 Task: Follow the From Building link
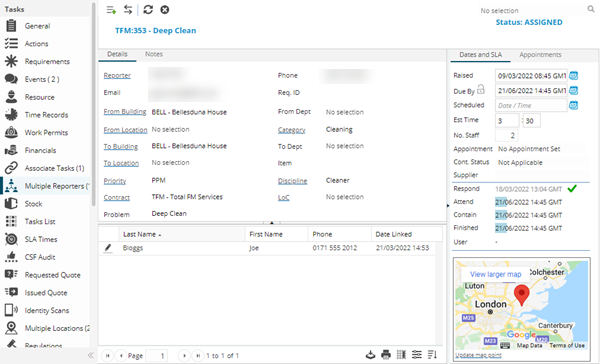pos(125,112)
